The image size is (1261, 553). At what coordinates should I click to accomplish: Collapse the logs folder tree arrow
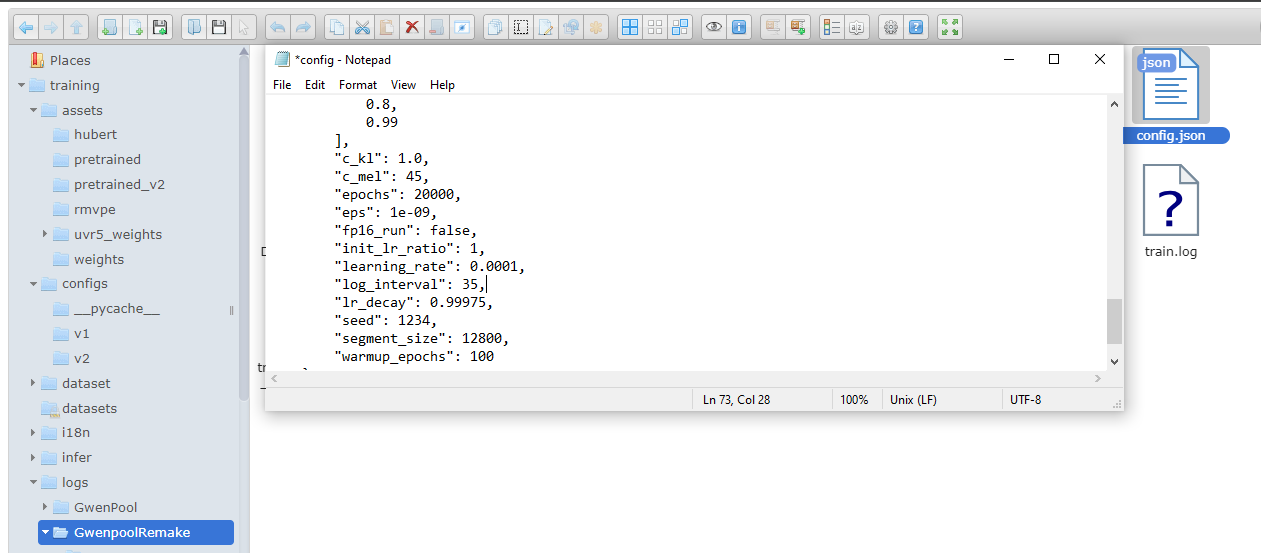point(33,482)
